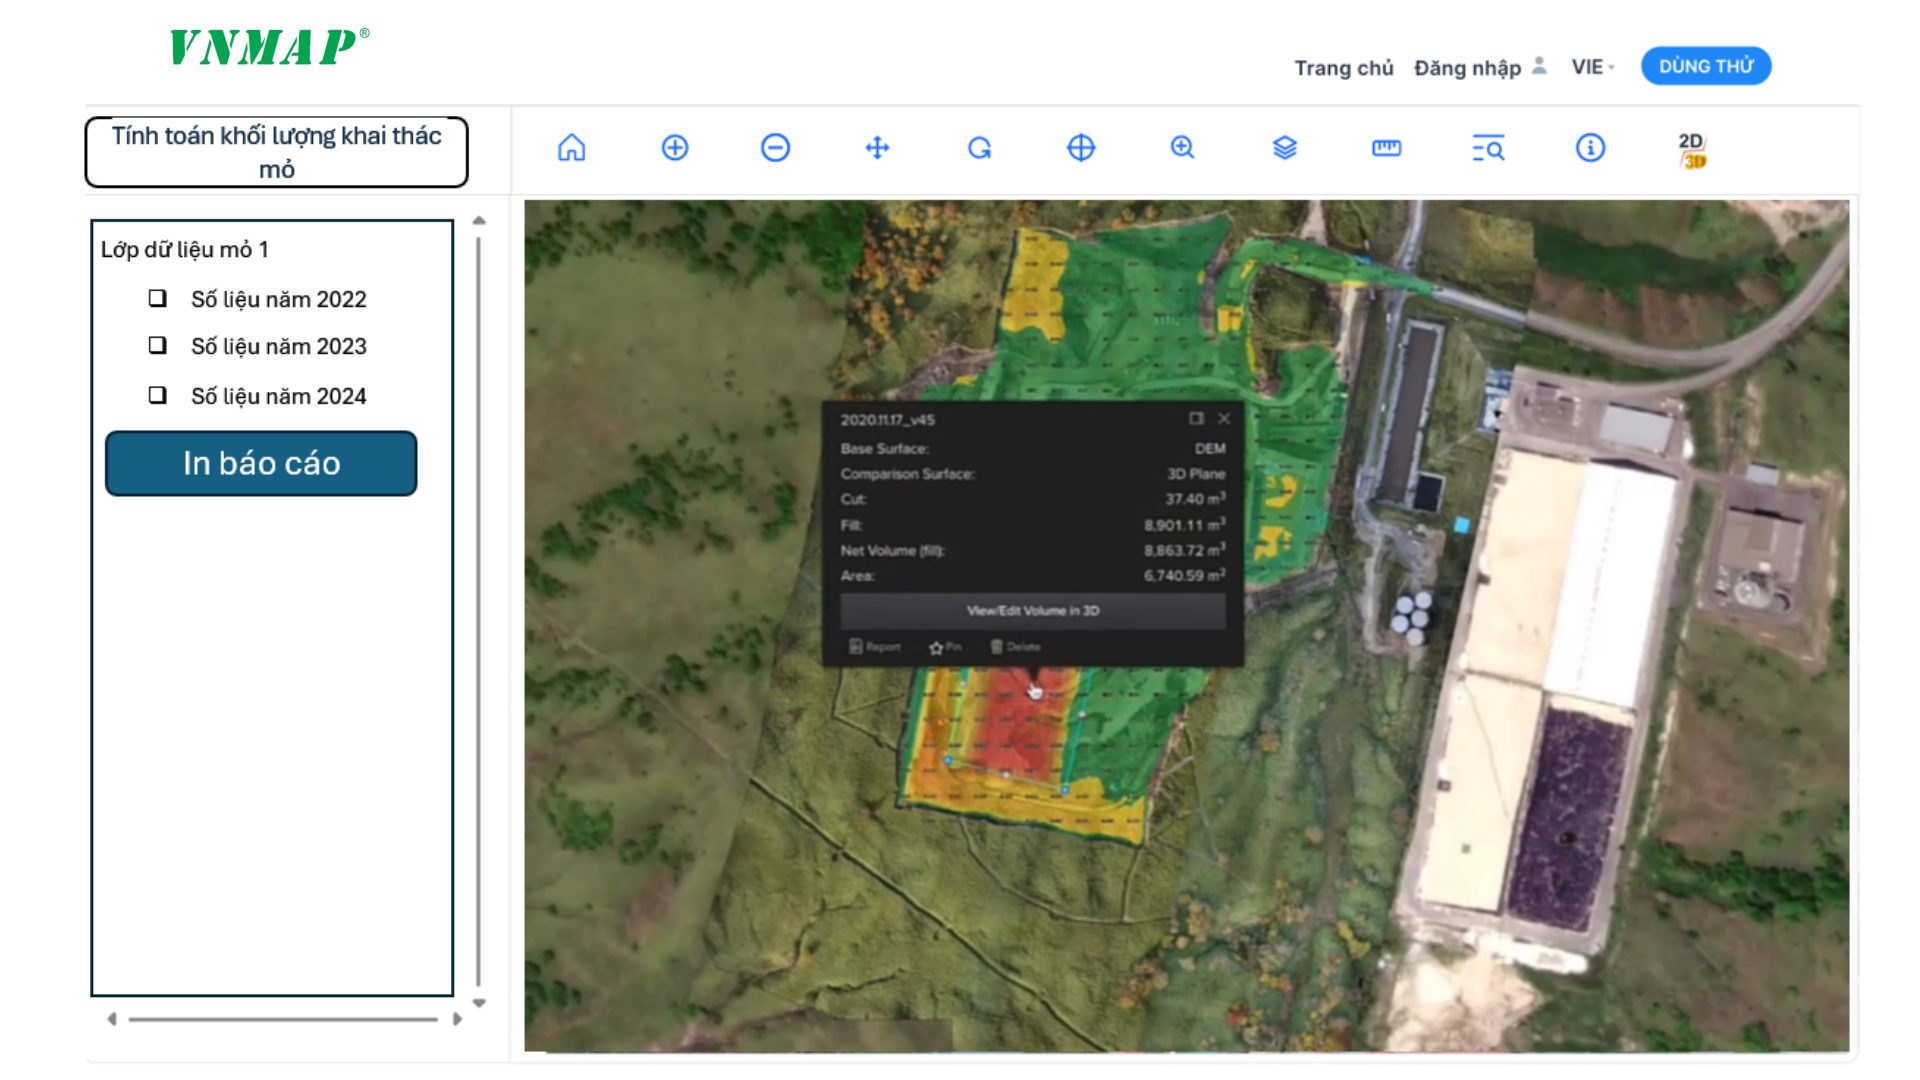The image size is (1920, 1080).
Task: Check Số liệu năm 2024 checkbox
Action: [158, 395]
